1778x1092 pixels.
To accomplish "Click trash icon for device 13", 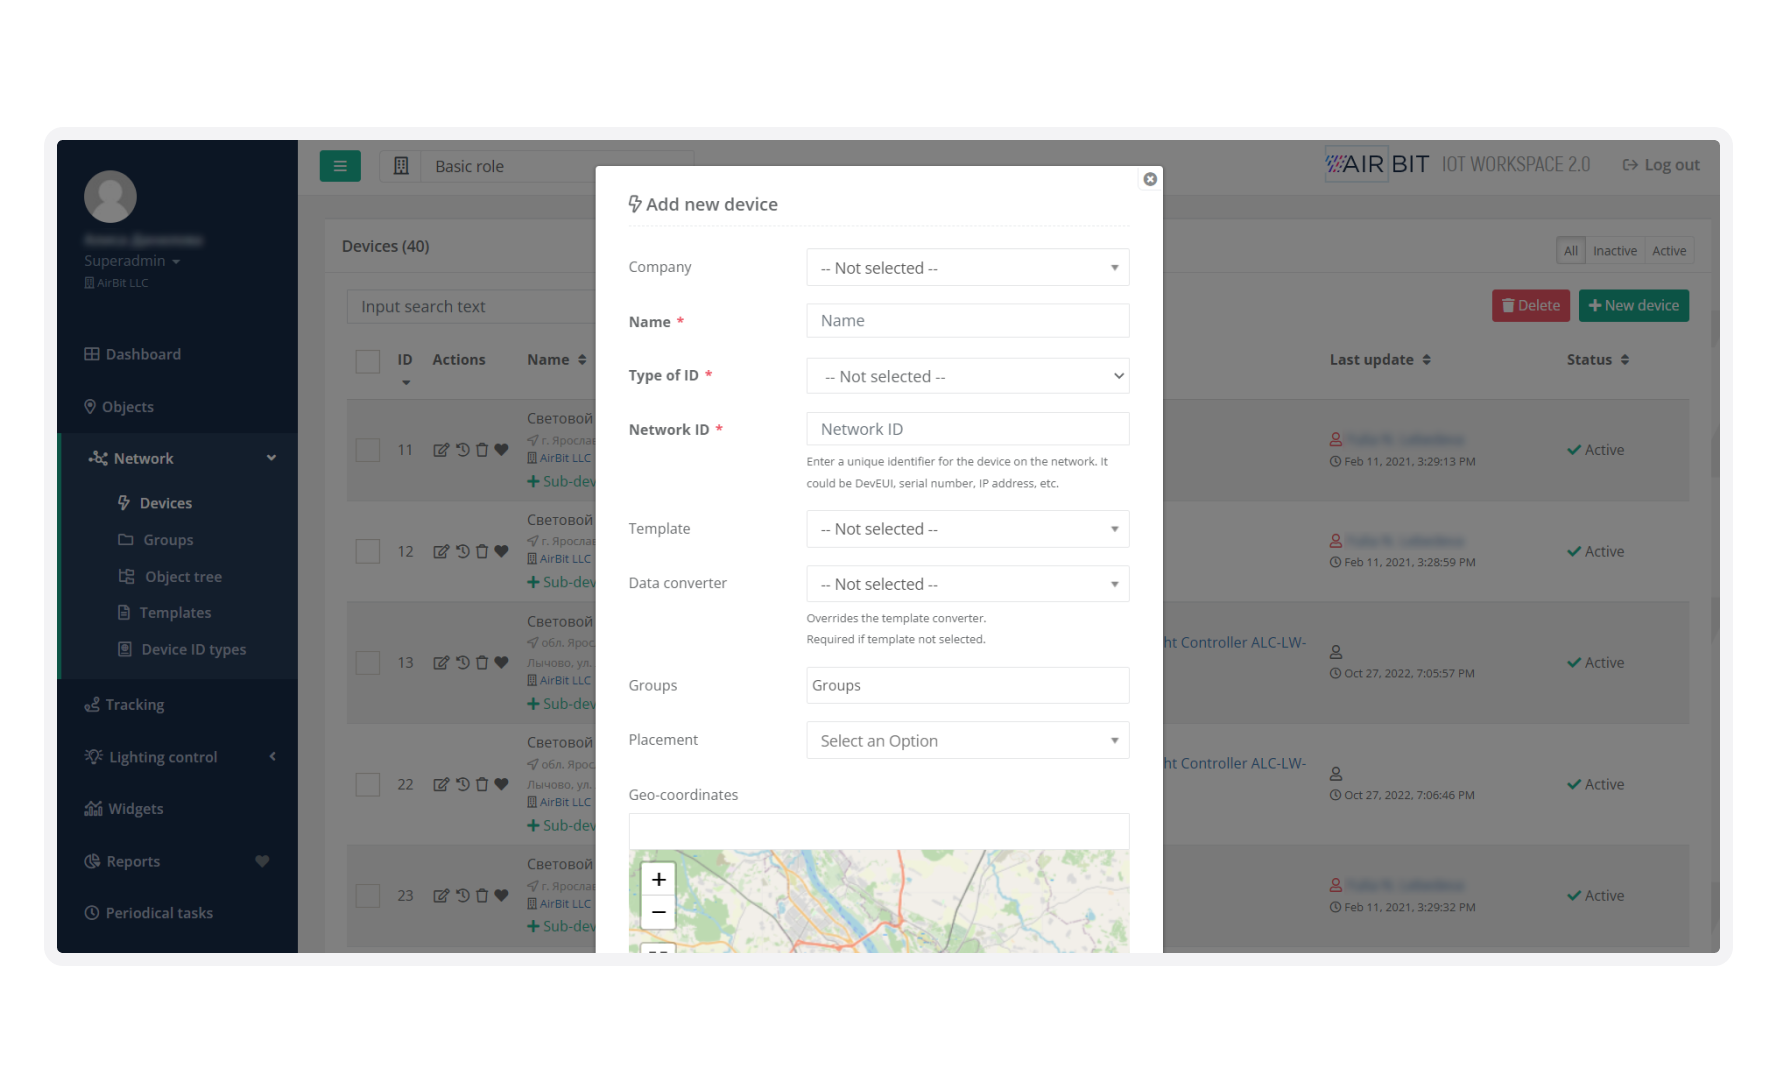I will click(x=482, y=662).
